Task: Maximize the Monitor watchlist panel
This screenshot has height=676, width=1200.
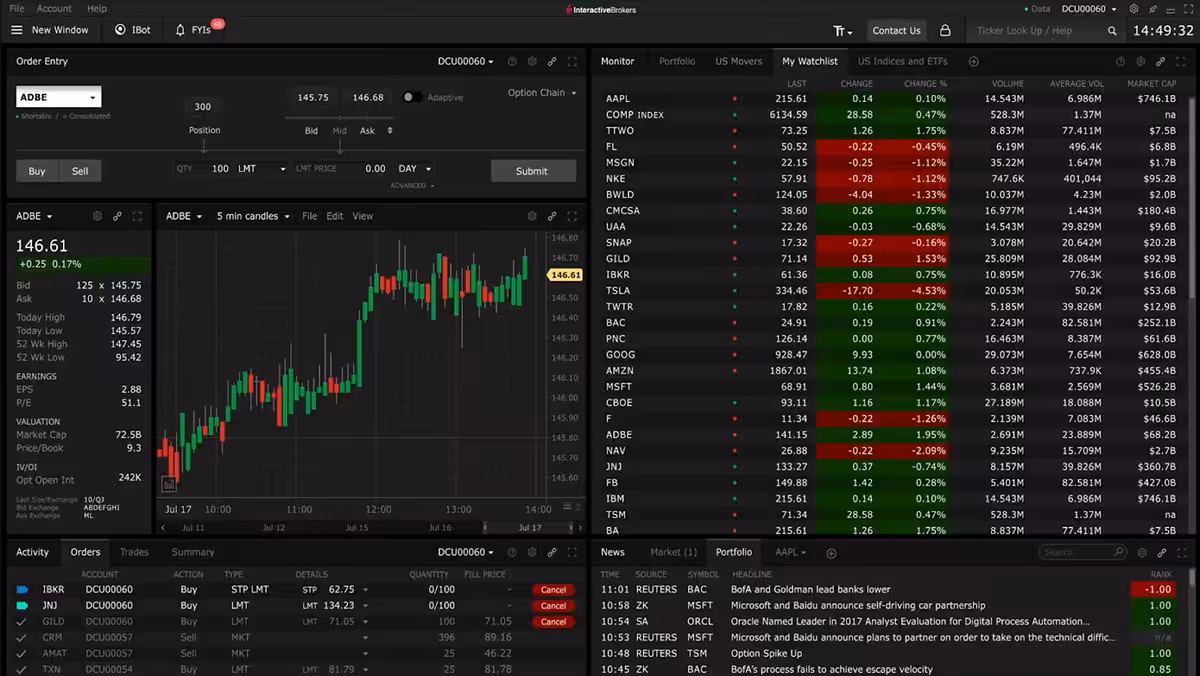Action: click(x=1181, y=62)
